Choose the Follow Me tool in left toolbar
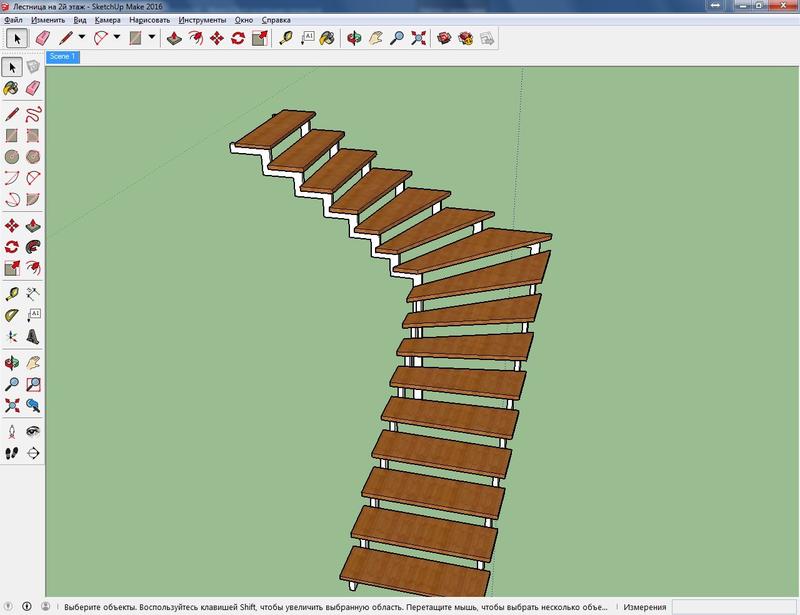Image resolution: width=800 pixels, height=615 pixels. coord(33,246)
